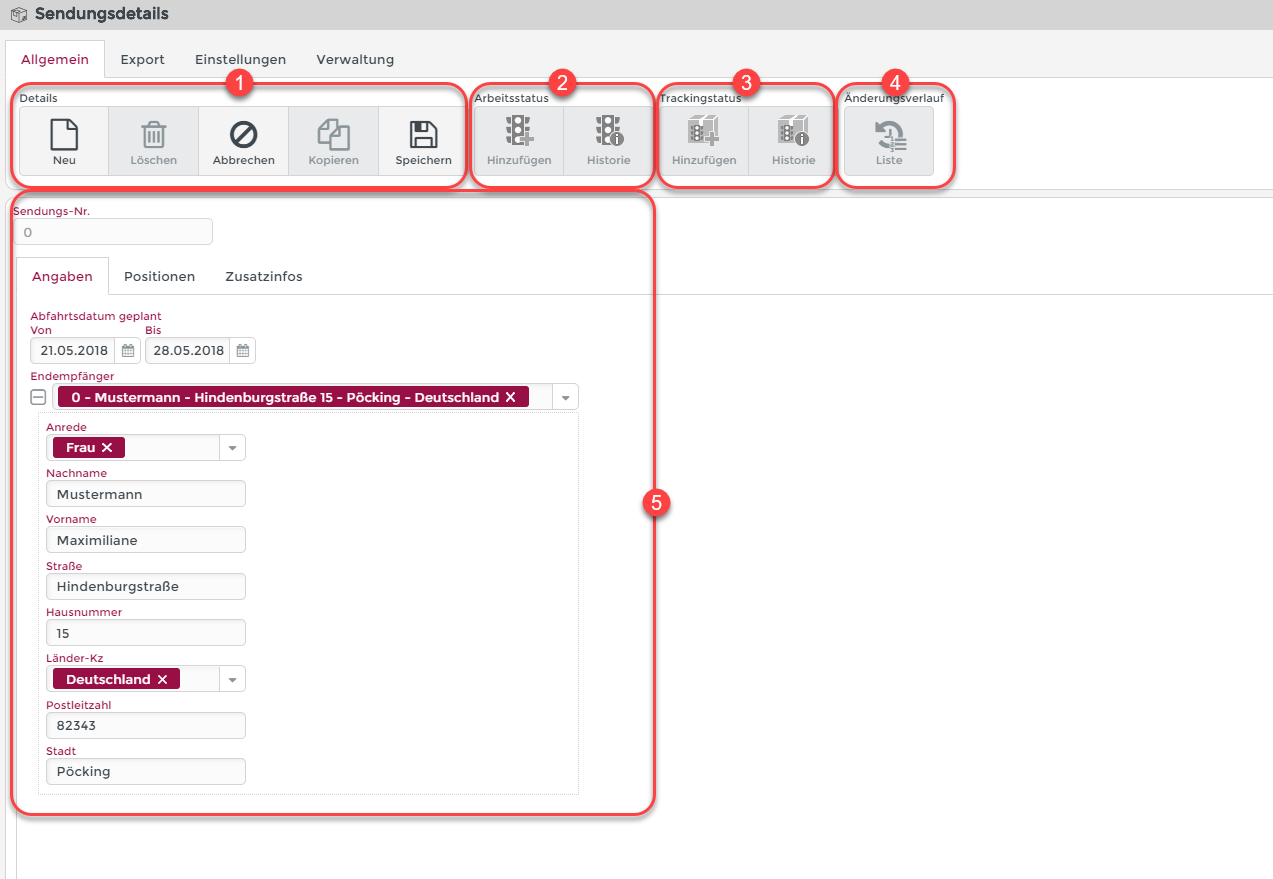Select the Zusatzinfos tab

pos(264,276)
